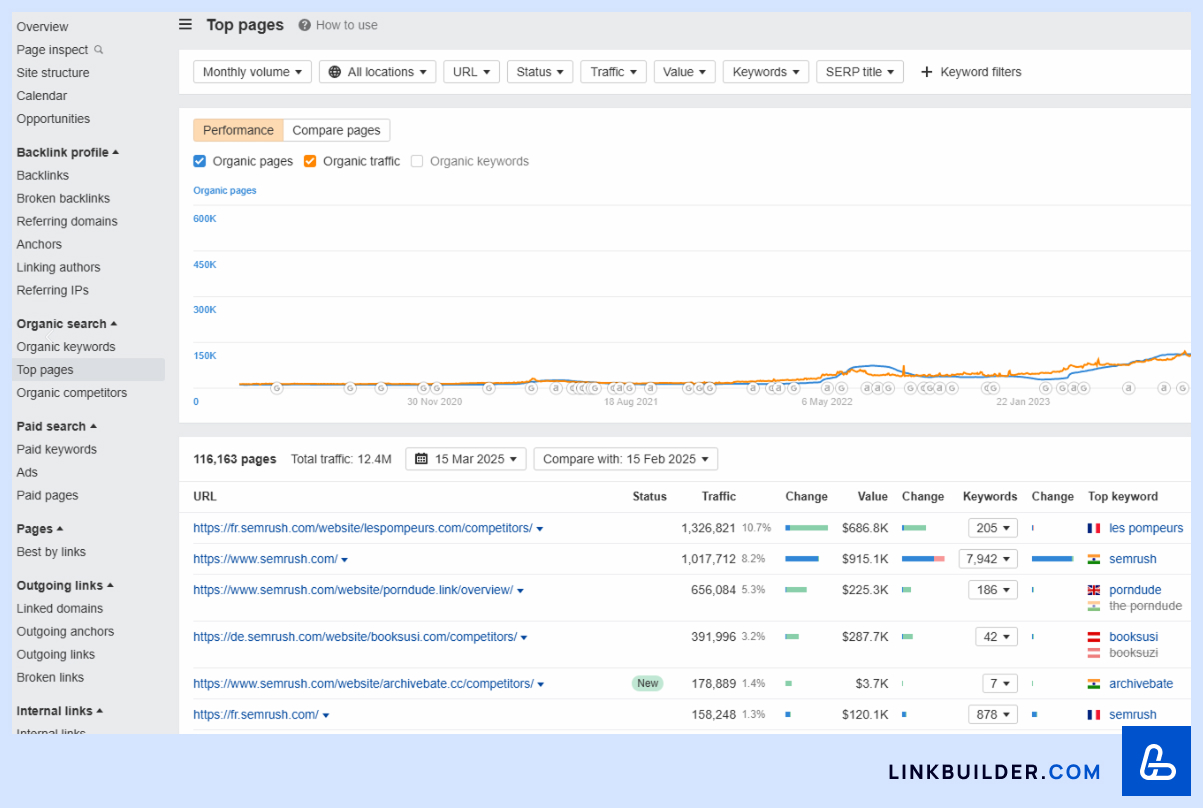Select Top pages in the sidebar
The width and height of the screenshot is (1203, 808).
click(x=88, y=370)
